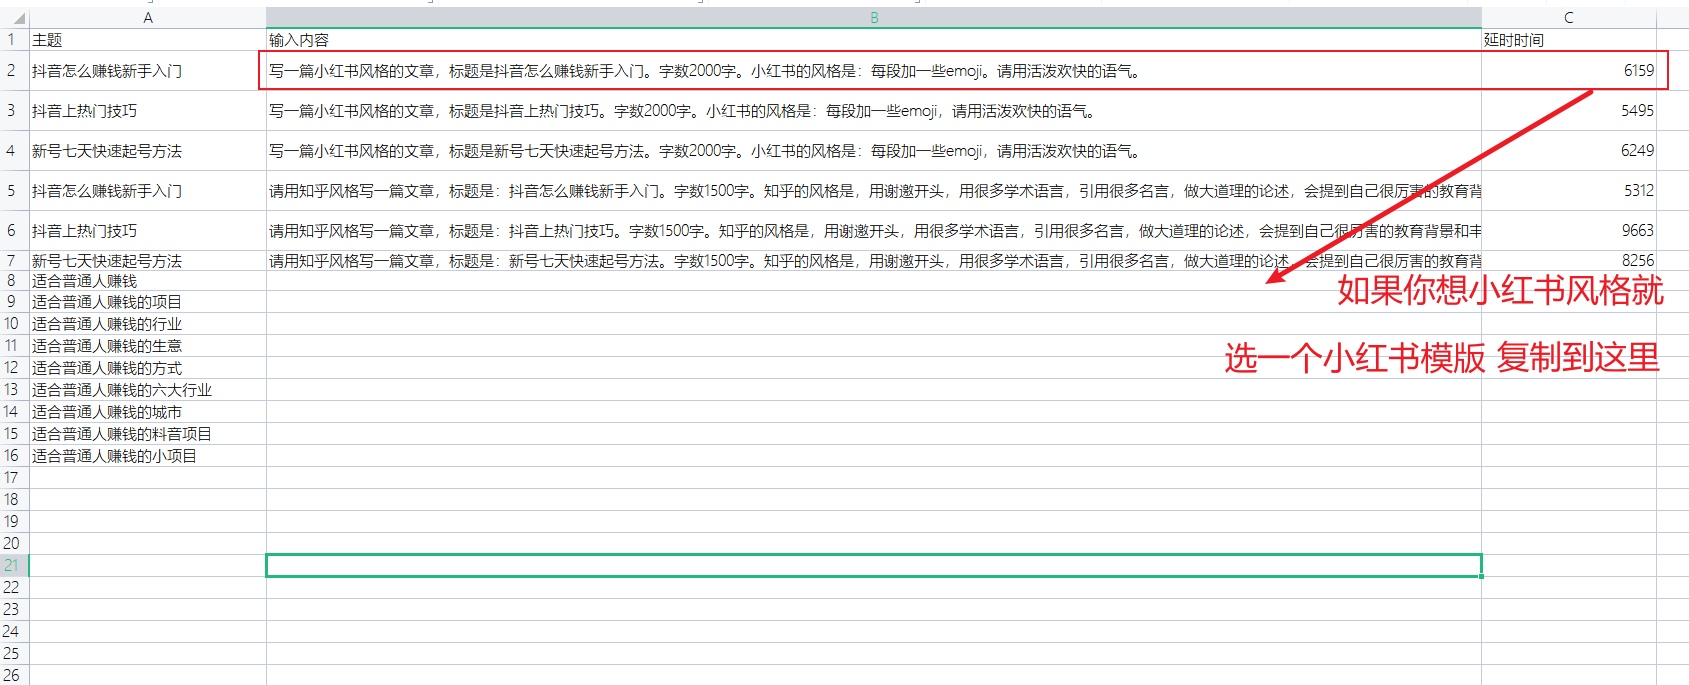Select row header 12
Image resolution: width=1689 pixels, height=685 pixels.
(x=14, y=368)
